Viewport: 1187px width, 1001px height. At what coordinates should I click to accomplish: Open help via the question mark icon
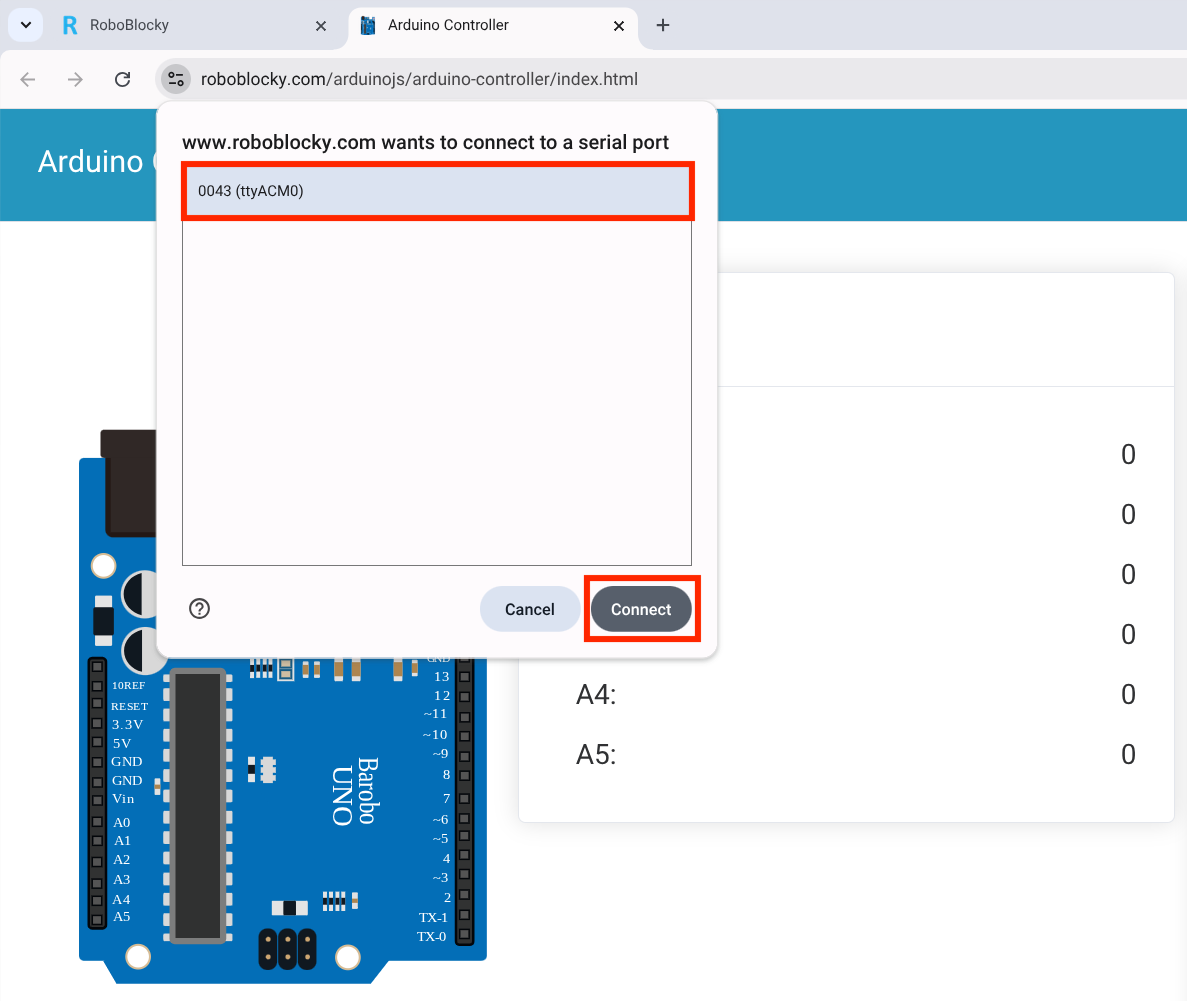point(200,609)
